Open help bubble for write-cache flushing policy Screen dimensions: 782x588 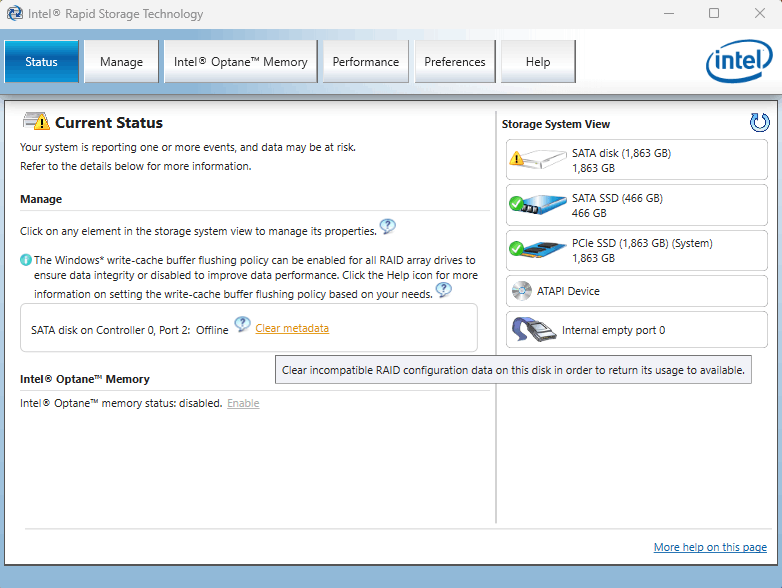point(443,290)
